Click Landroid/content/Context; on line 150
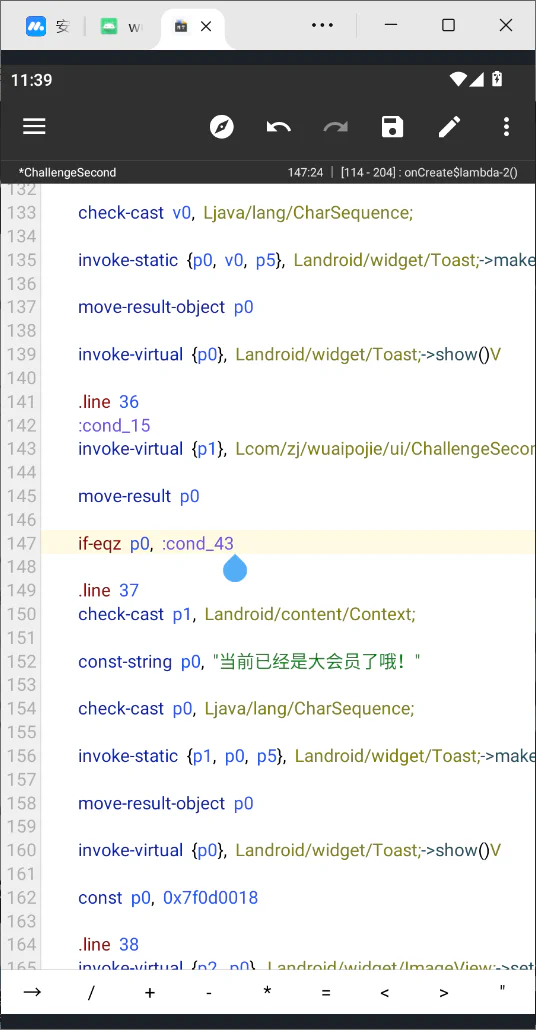536x1030 pixels. pyautogui.click(x=310, y=614)
